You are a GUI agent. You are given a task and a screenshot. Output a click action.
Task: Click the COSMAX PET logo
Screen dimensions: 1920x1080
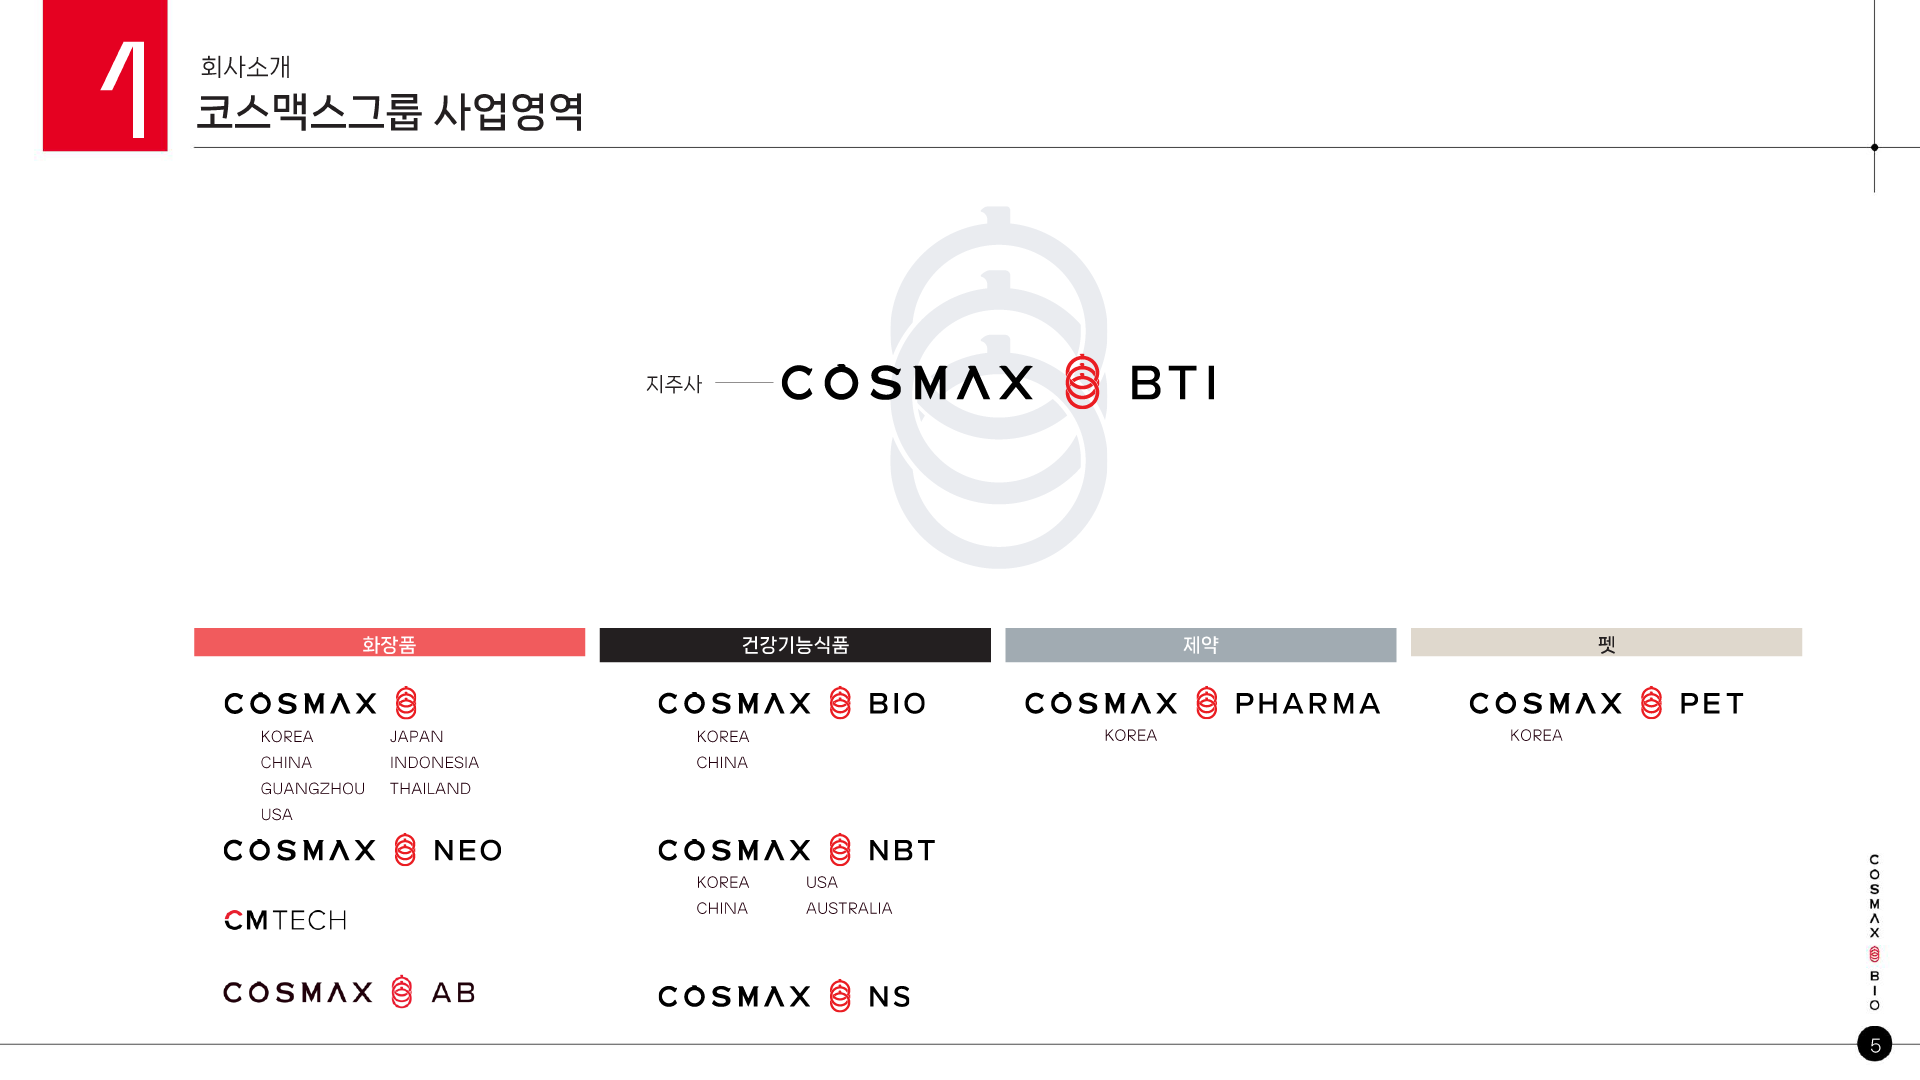1607,703
